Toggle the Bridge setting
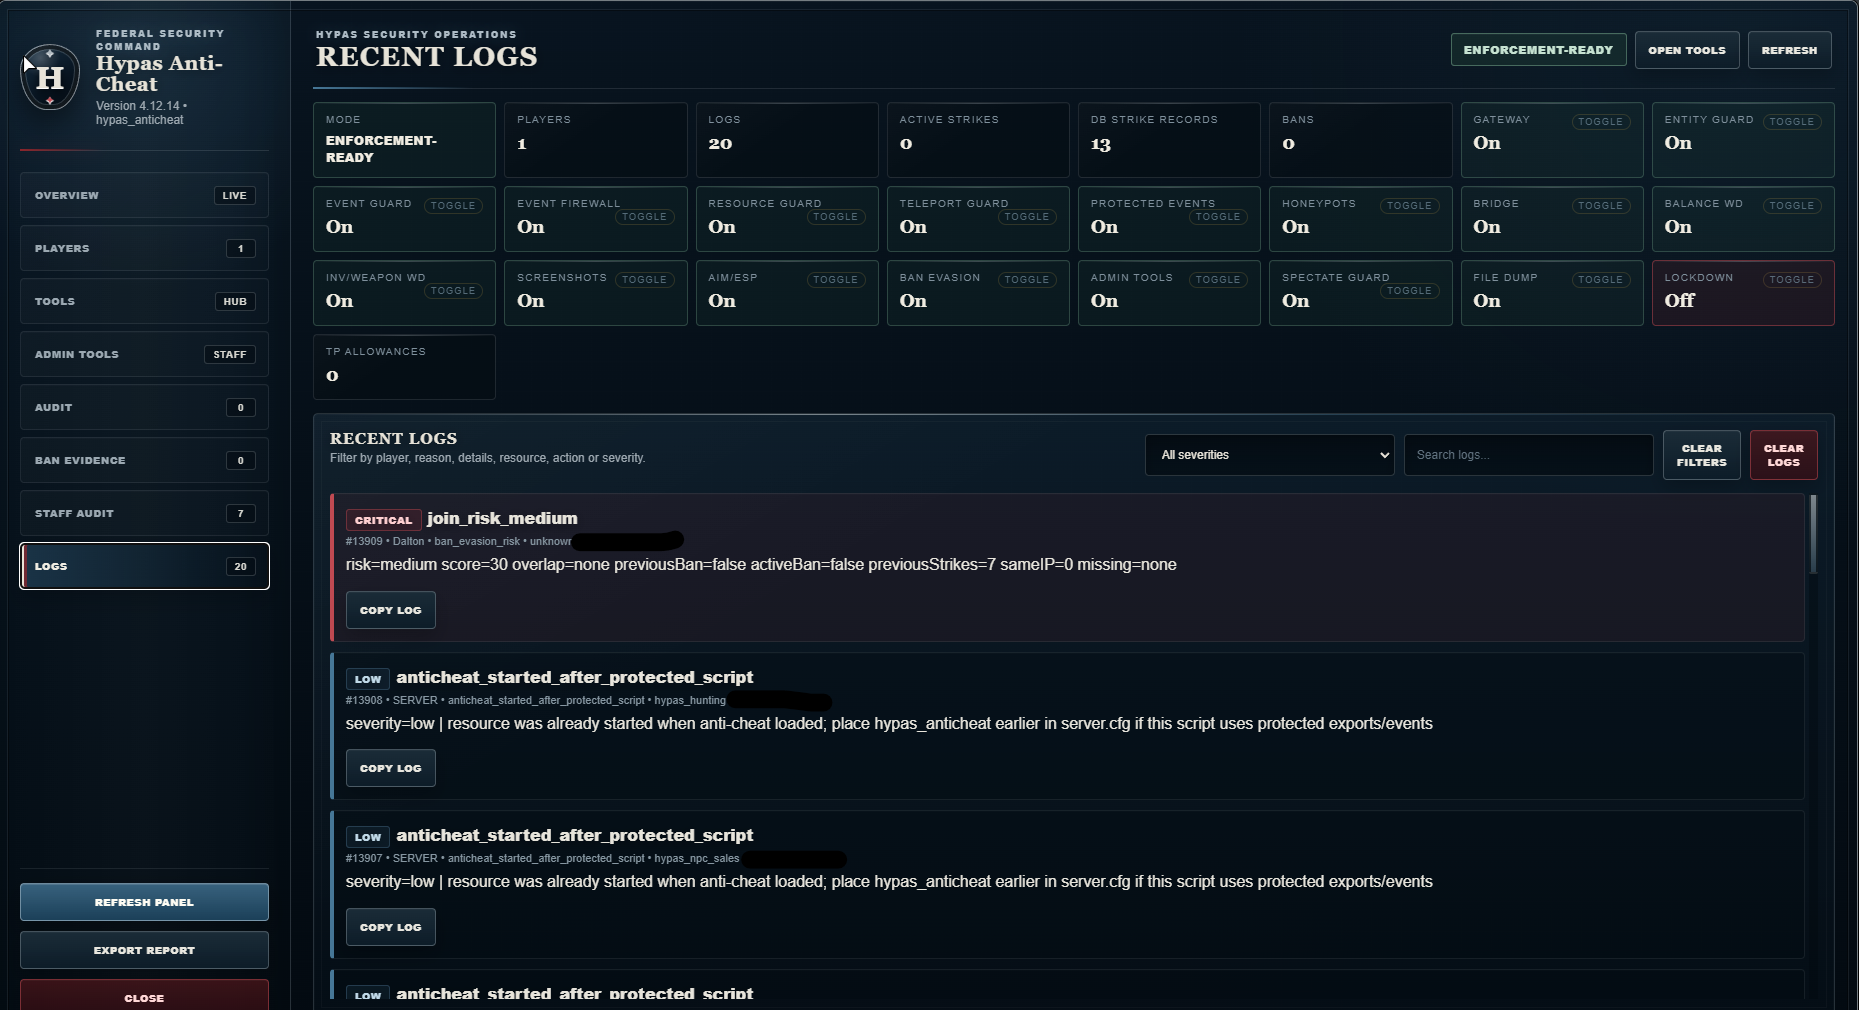 pos(1600,206)
